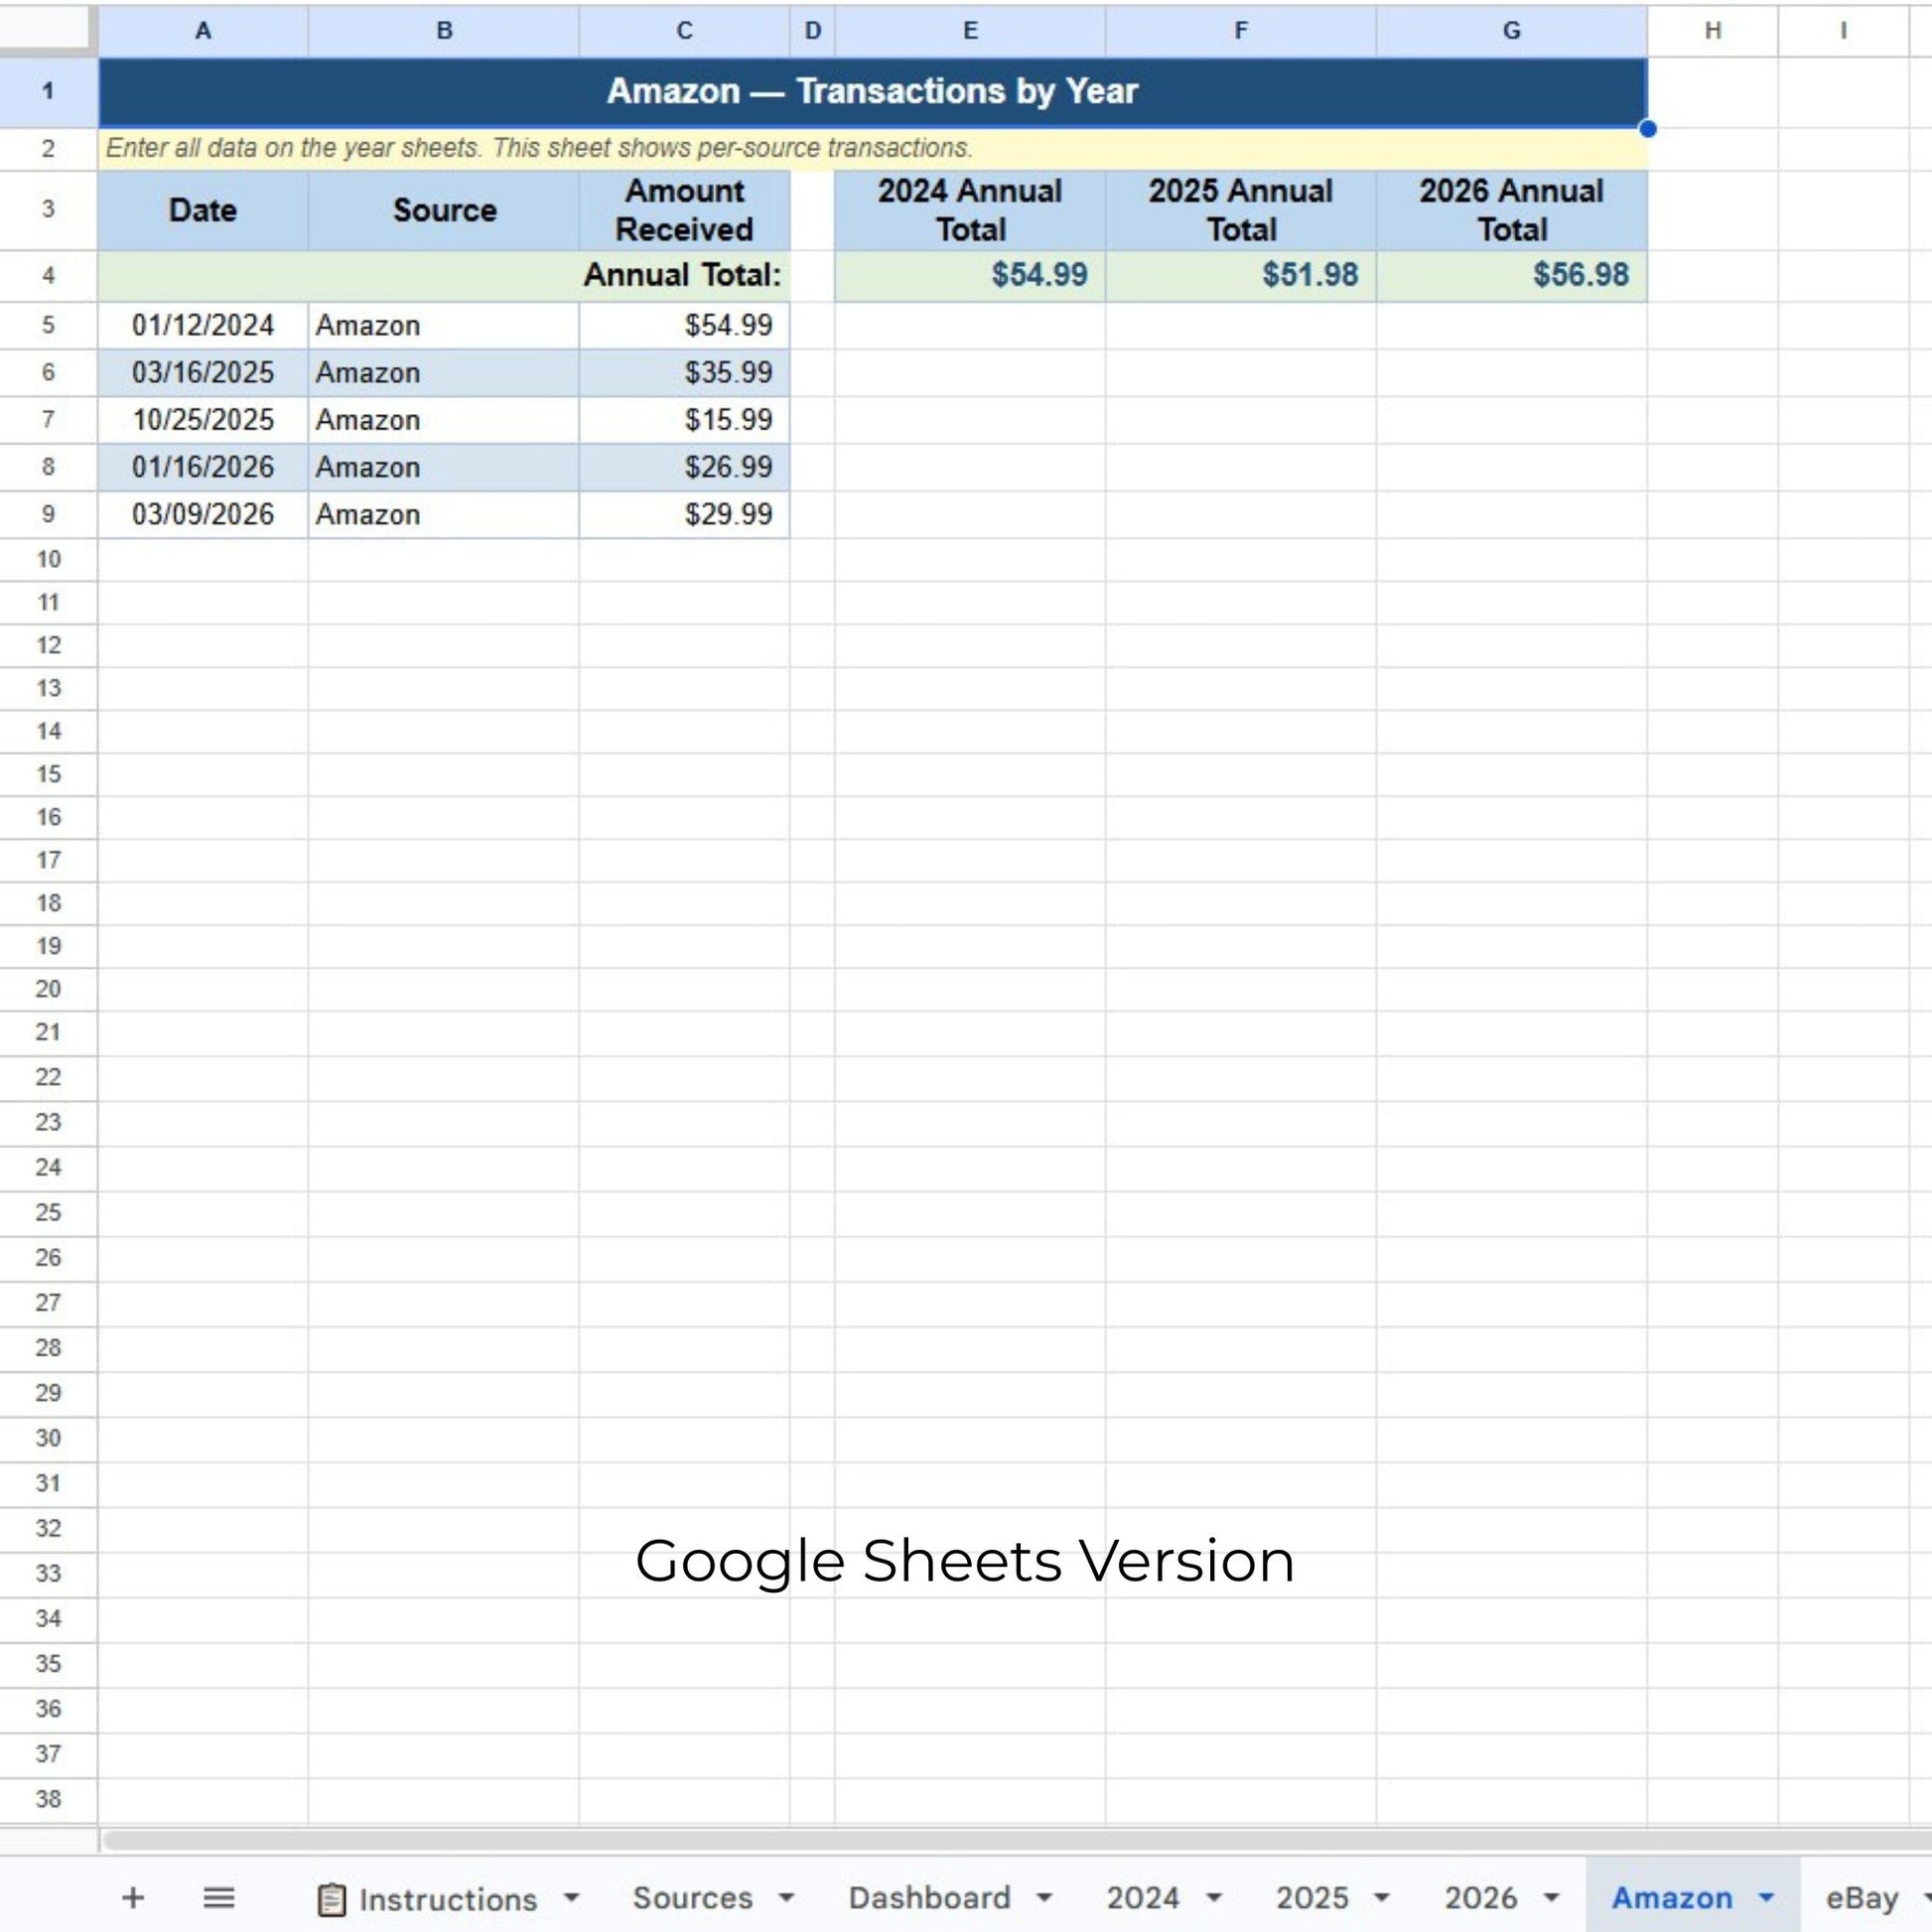Click the '2025 Annual Total' header cell

(x=1241, y=210)
